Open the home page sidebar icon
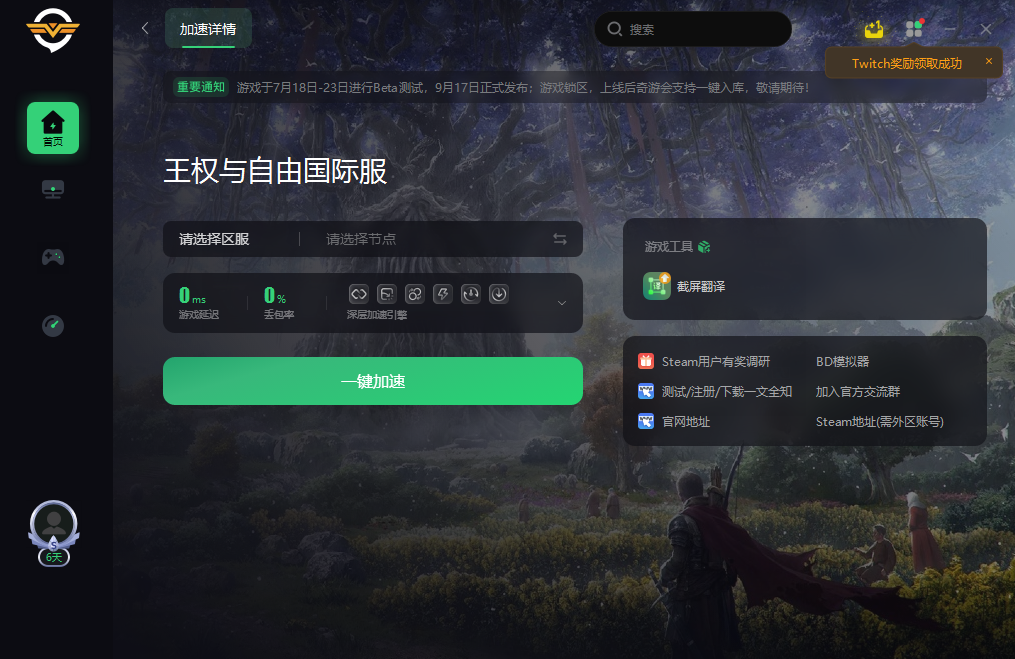Screen dimensions: 1015x659 [53, 128]
